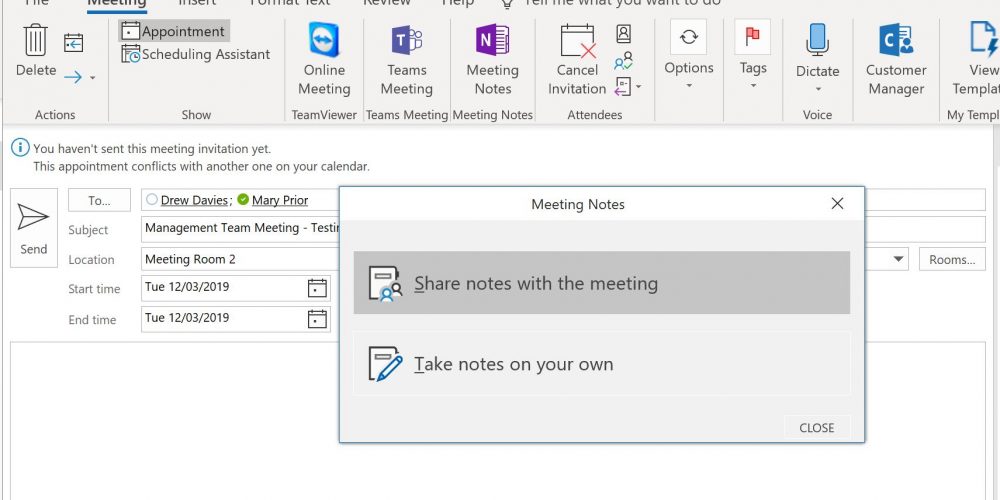The width and height of the screenshot is (1000, 500).
Task: Open the Address Book icon
Action: coord(624,34)
